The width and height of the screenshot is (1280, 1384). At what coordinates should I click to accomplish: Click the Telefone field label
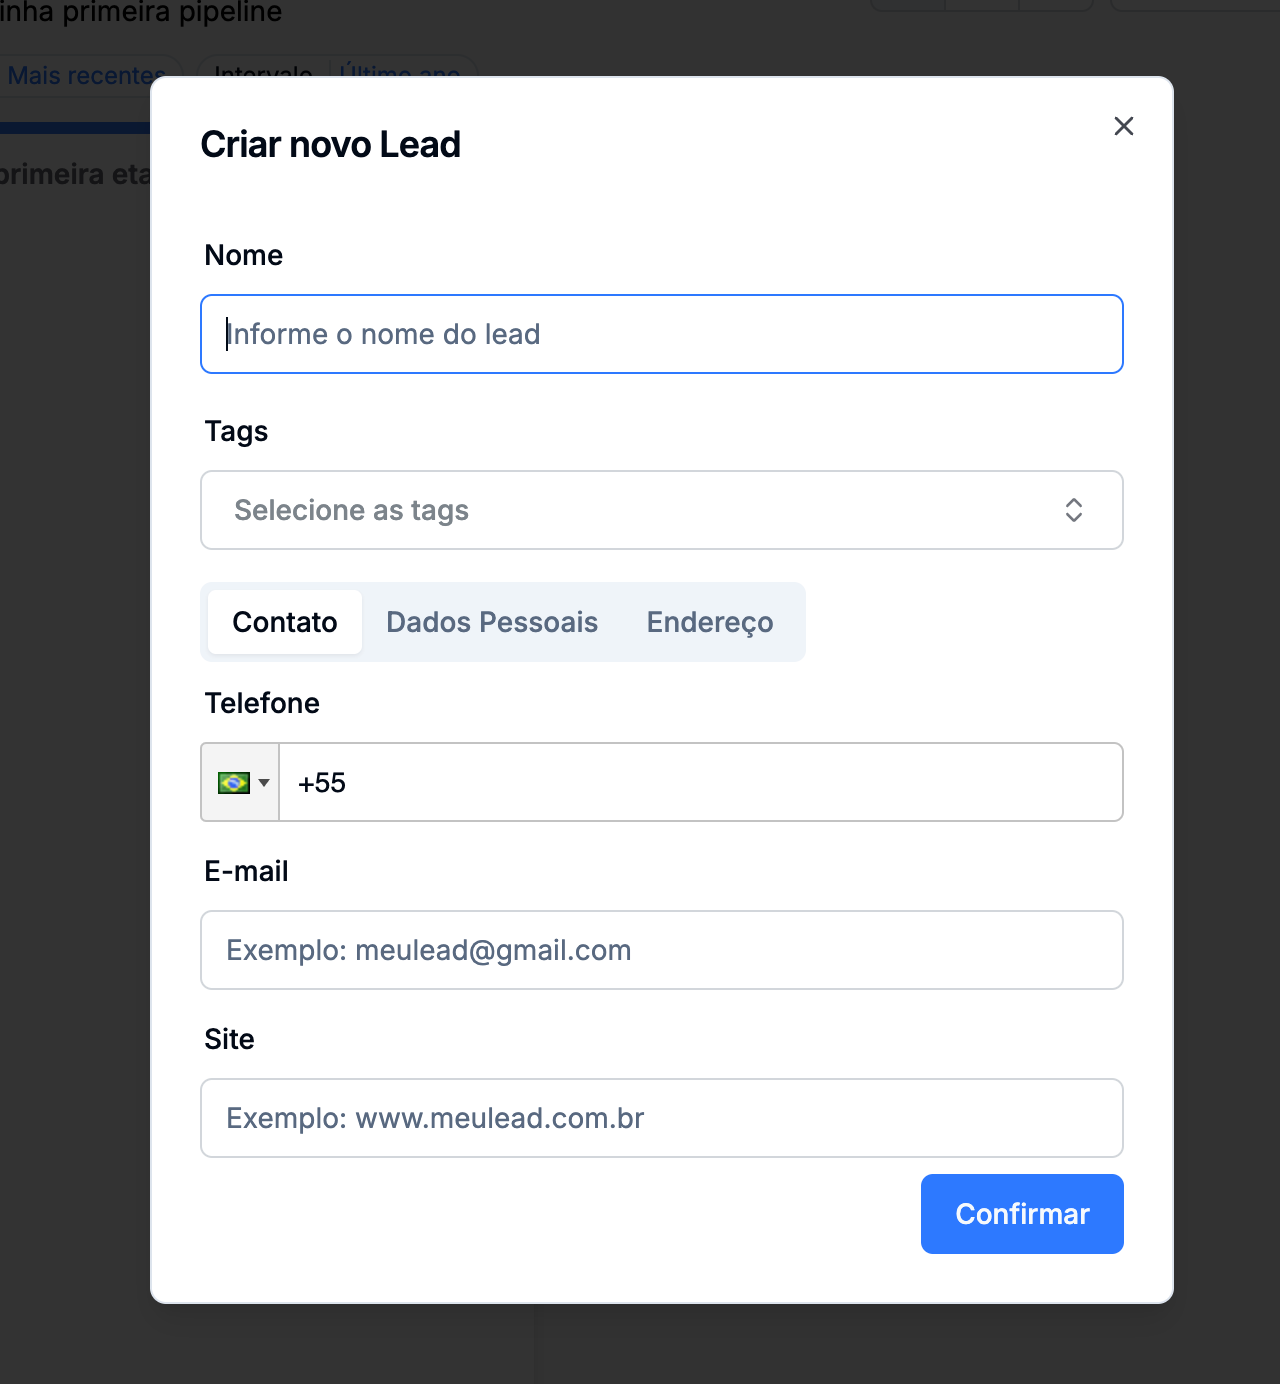point(262,703)
